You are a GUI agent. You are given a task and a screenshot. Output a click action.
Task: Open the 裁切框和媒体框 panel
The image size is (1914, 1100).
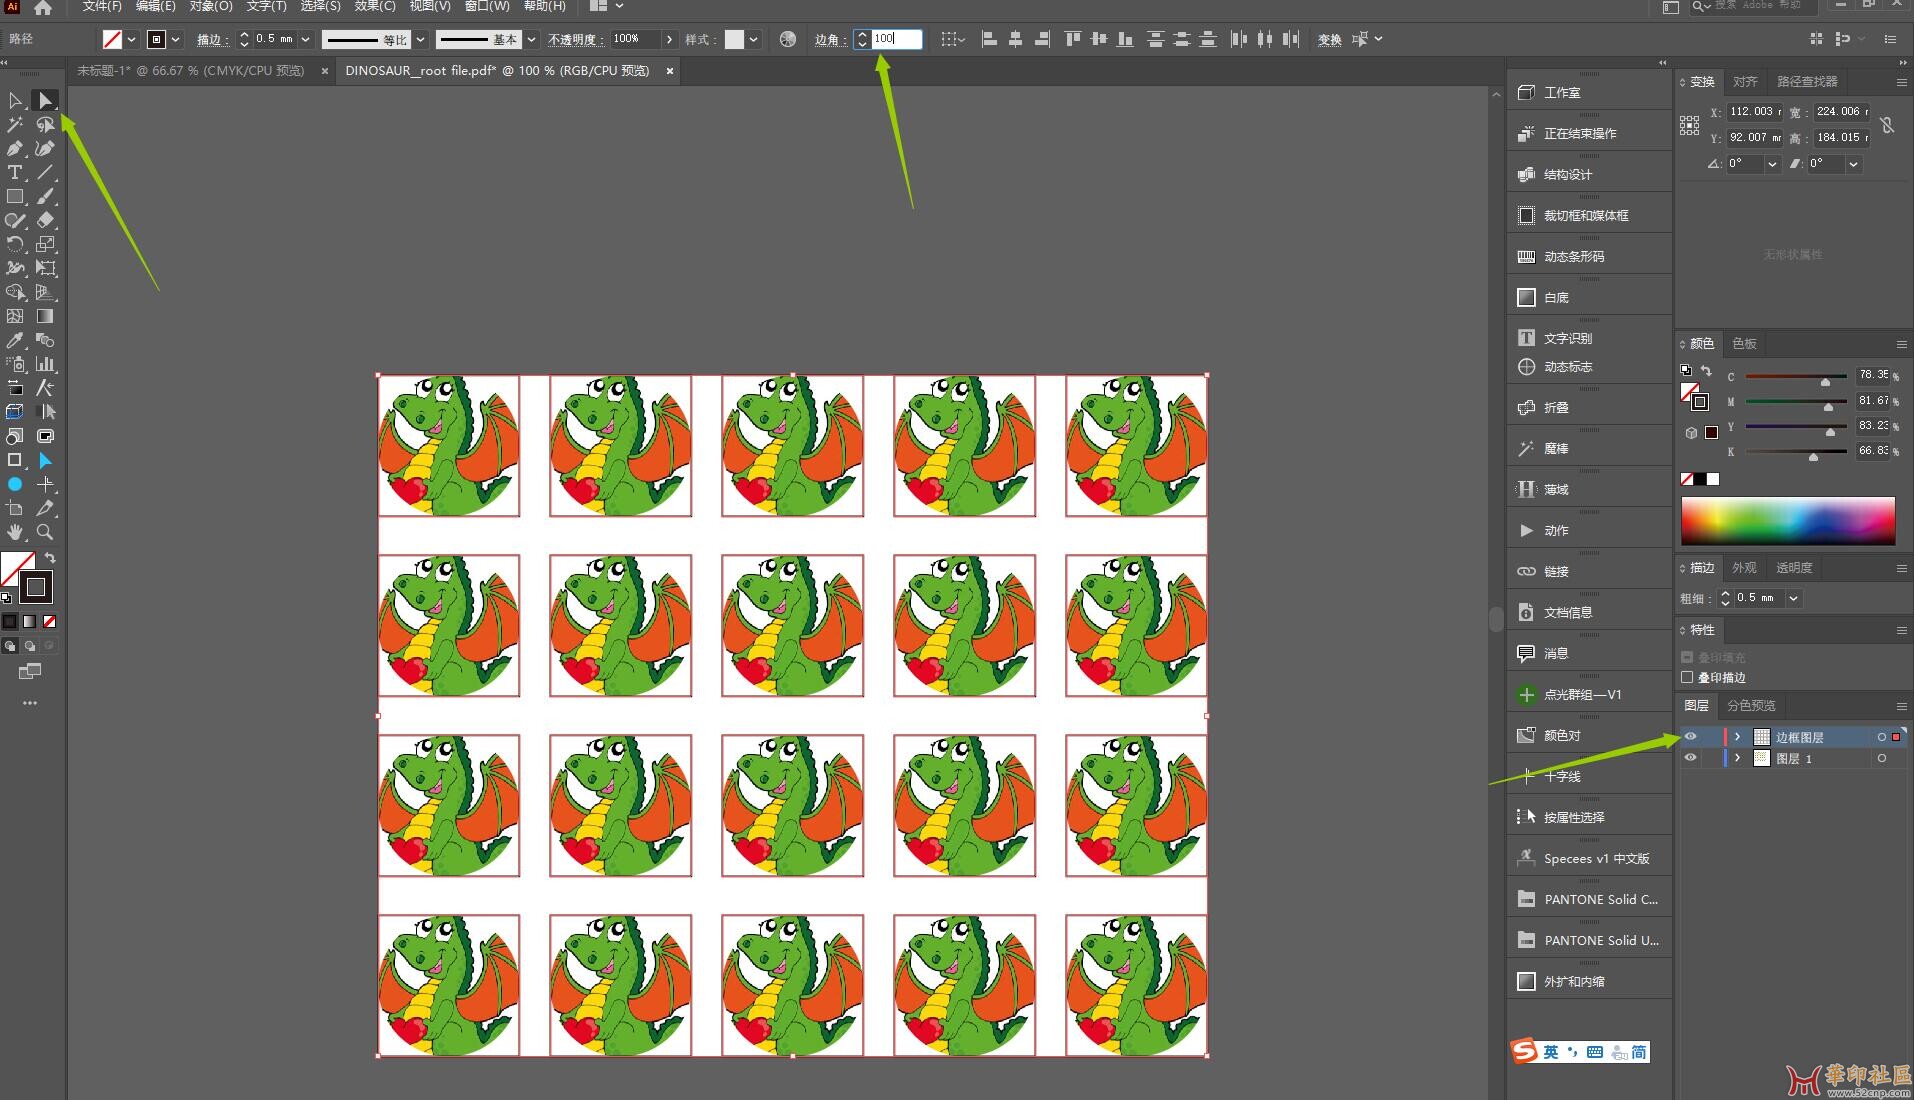pyautogui.click(x=1589, y=215)
